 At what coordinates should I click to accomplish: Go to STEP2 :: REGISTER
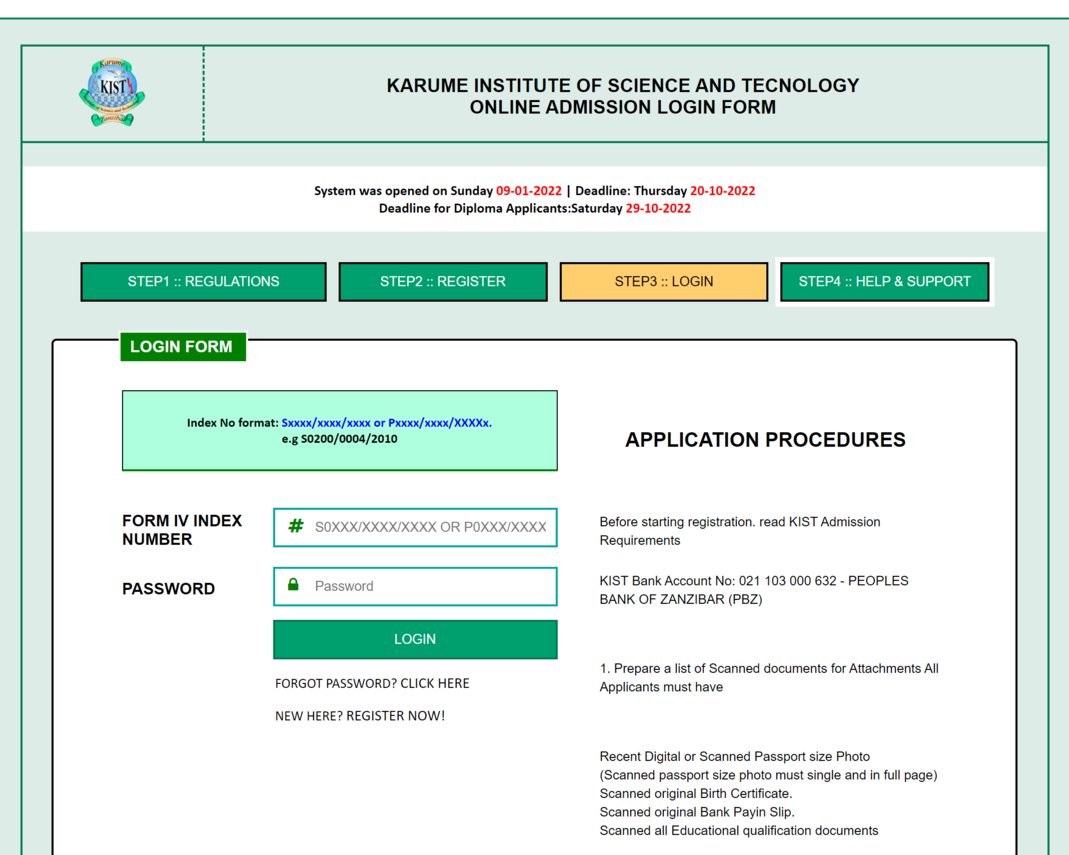442,281
